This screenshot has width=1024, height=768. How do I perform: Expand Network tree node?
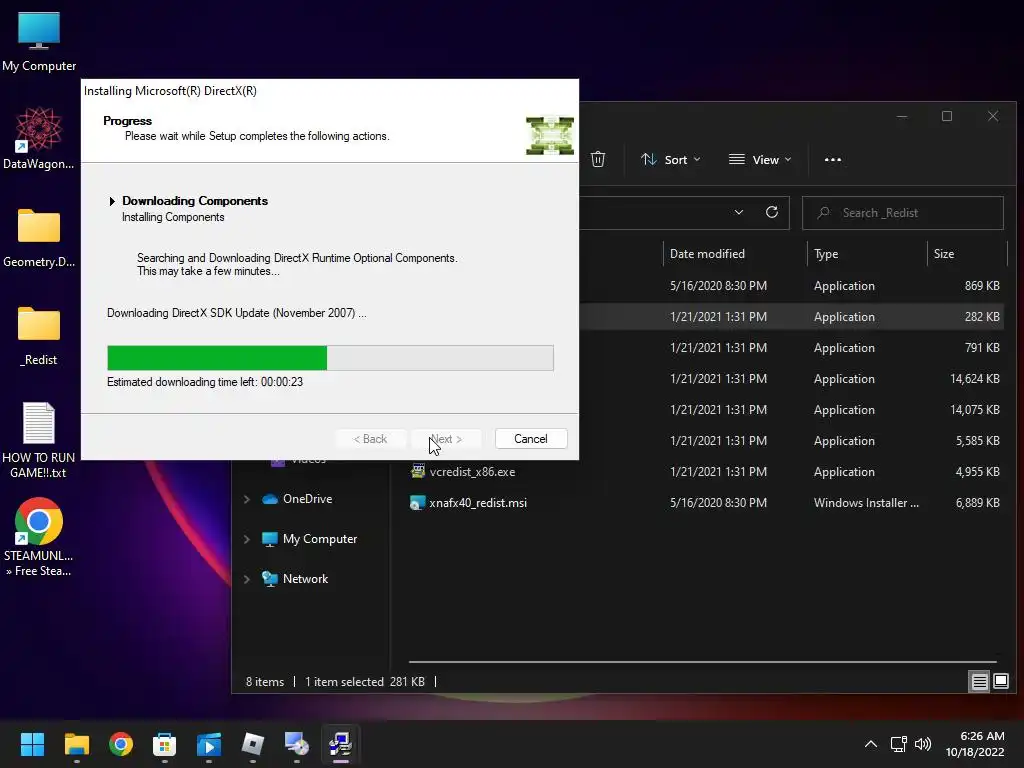coord(247,579)
